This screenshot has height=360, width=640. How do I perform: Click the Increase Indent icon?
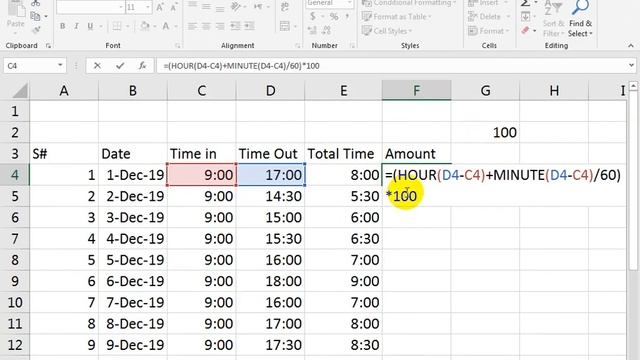coord(249,26)
